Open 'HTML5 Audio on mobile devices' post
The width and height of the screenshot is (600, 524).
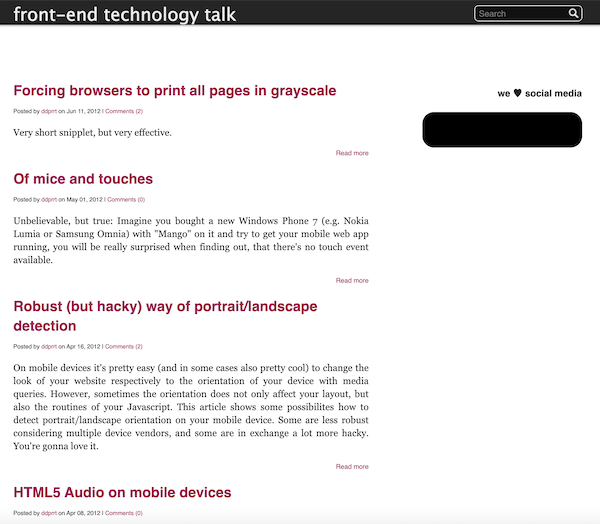tap(122, 493)
